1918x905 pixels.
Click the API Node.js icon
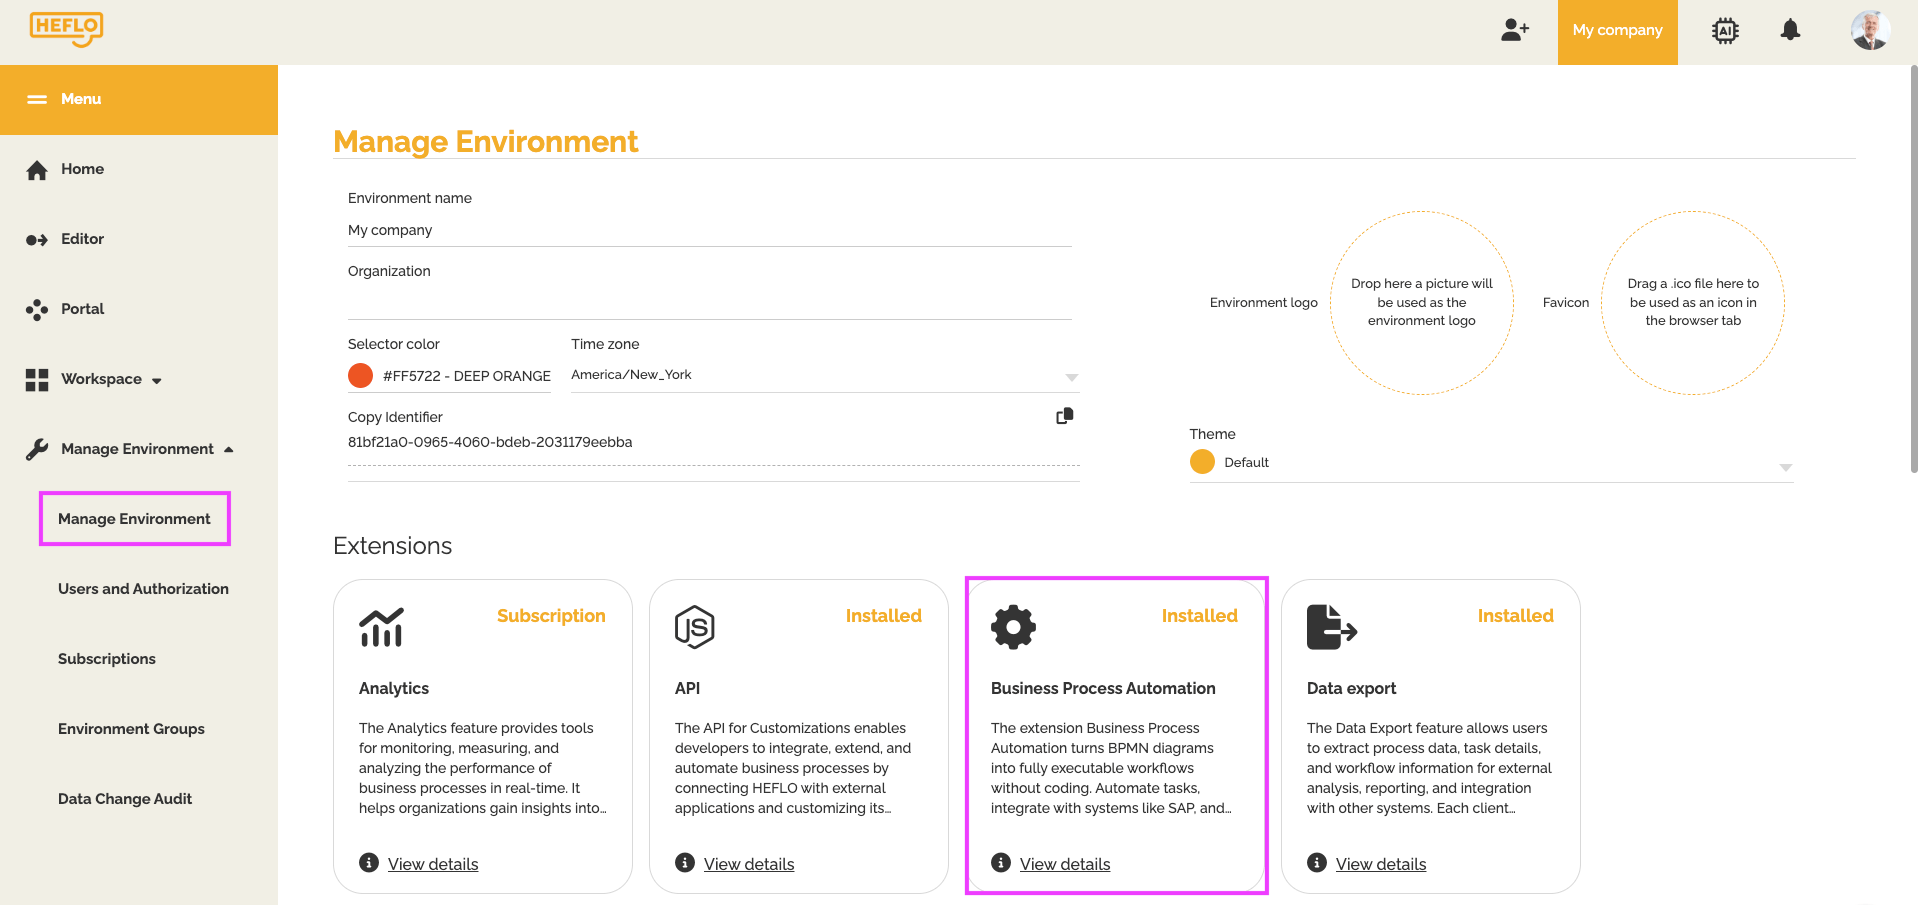click(x=694, y=627)
